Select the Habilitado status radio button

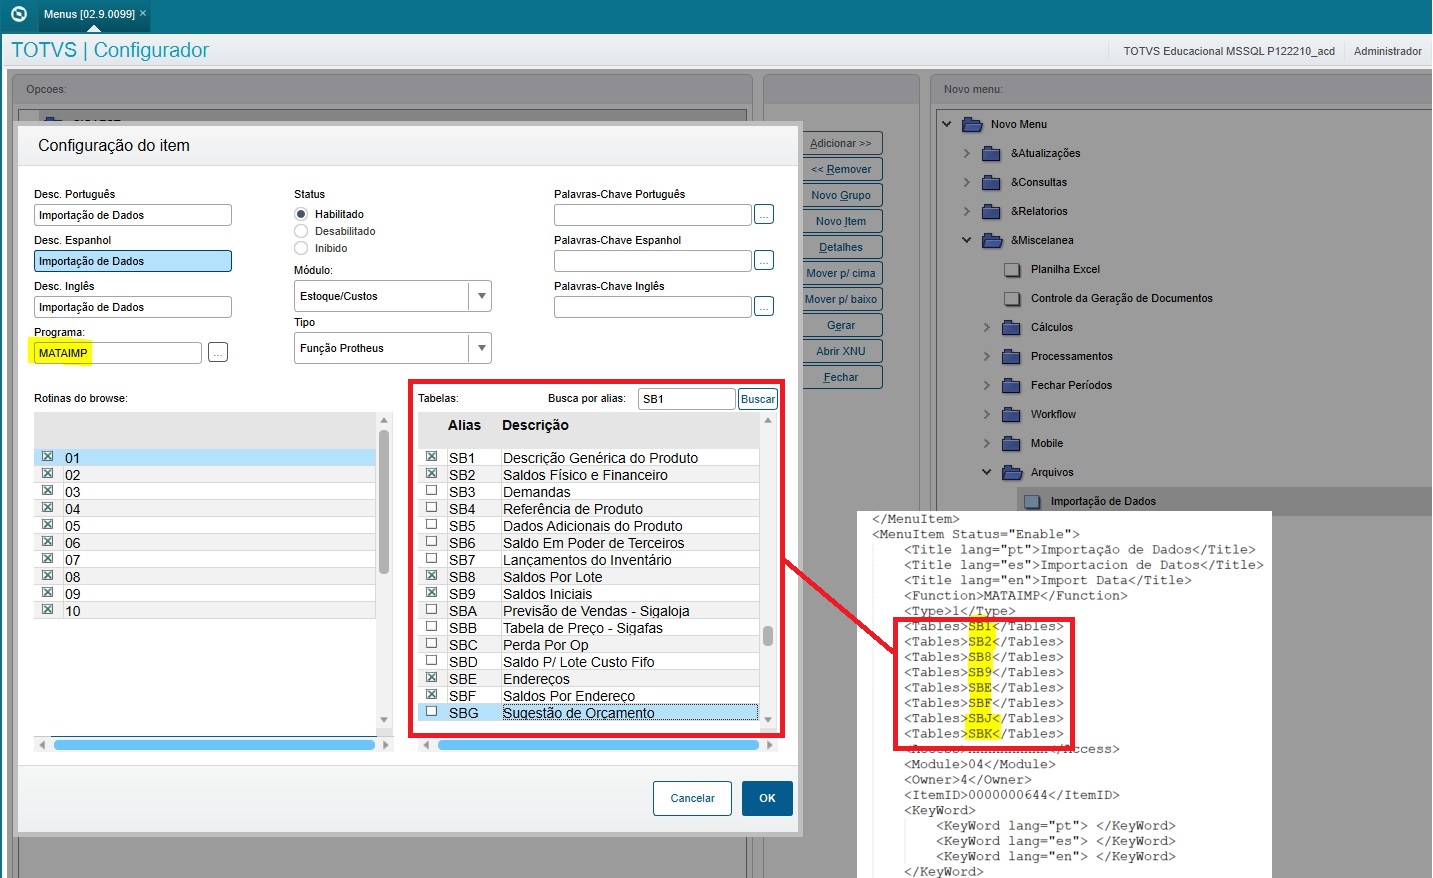pyautogui.click(x=301, y=214)
